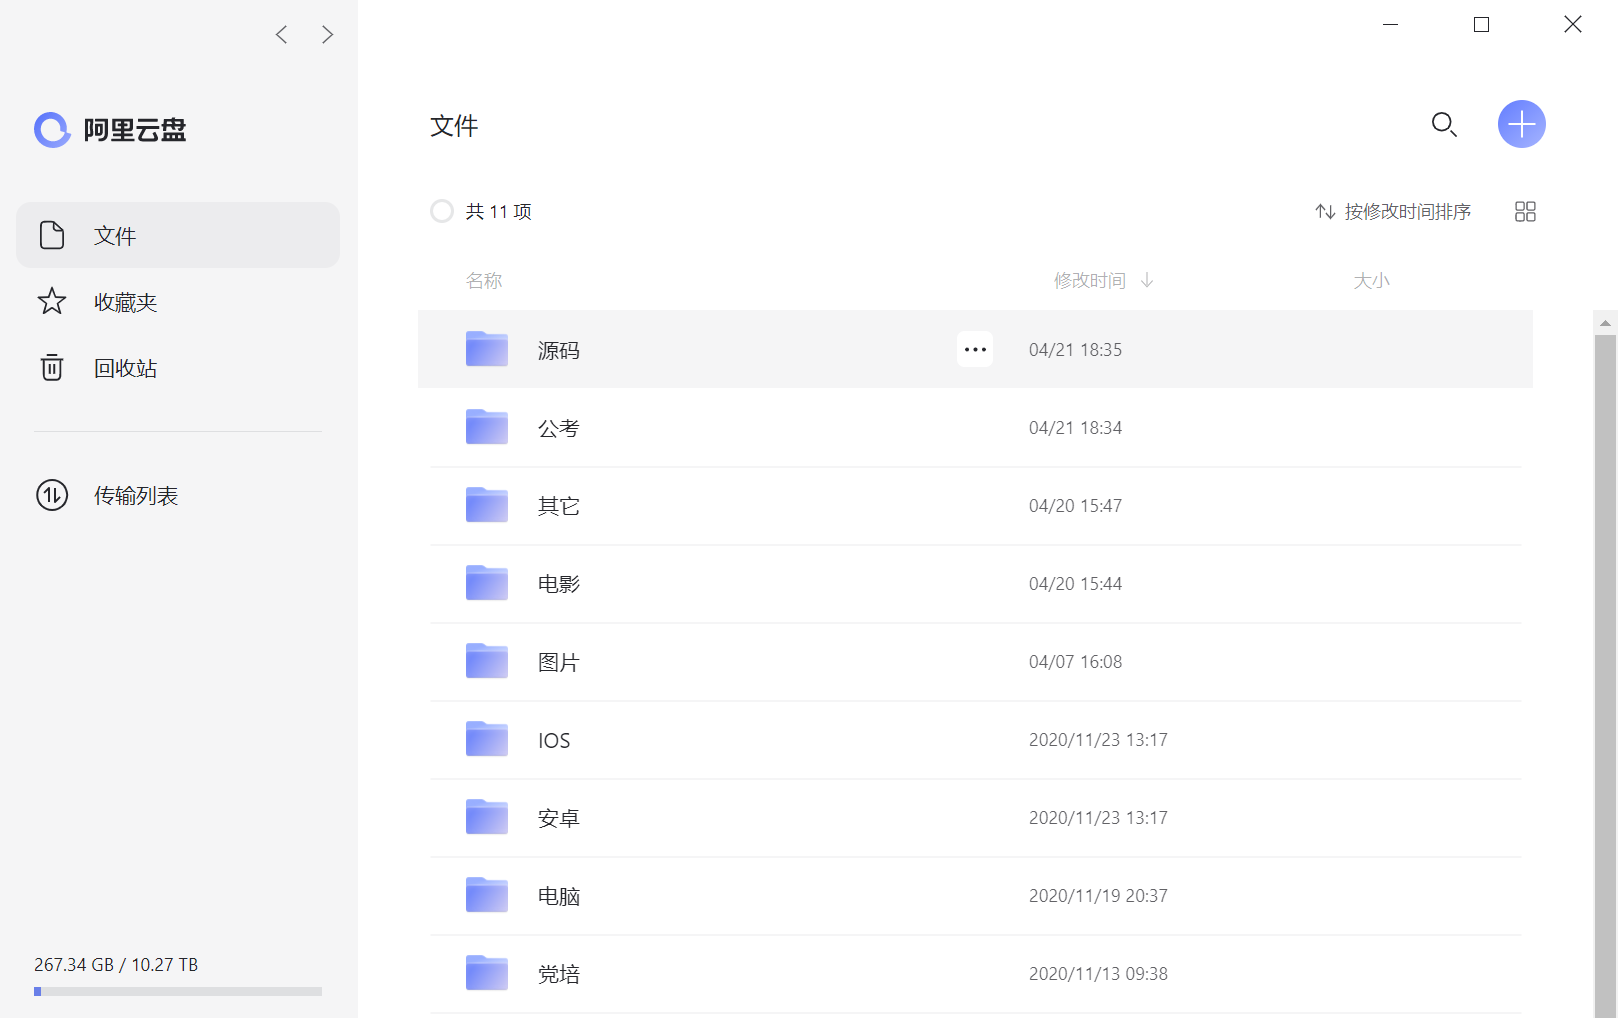Maximize the 阿里云盘 window

point(1481,24)
